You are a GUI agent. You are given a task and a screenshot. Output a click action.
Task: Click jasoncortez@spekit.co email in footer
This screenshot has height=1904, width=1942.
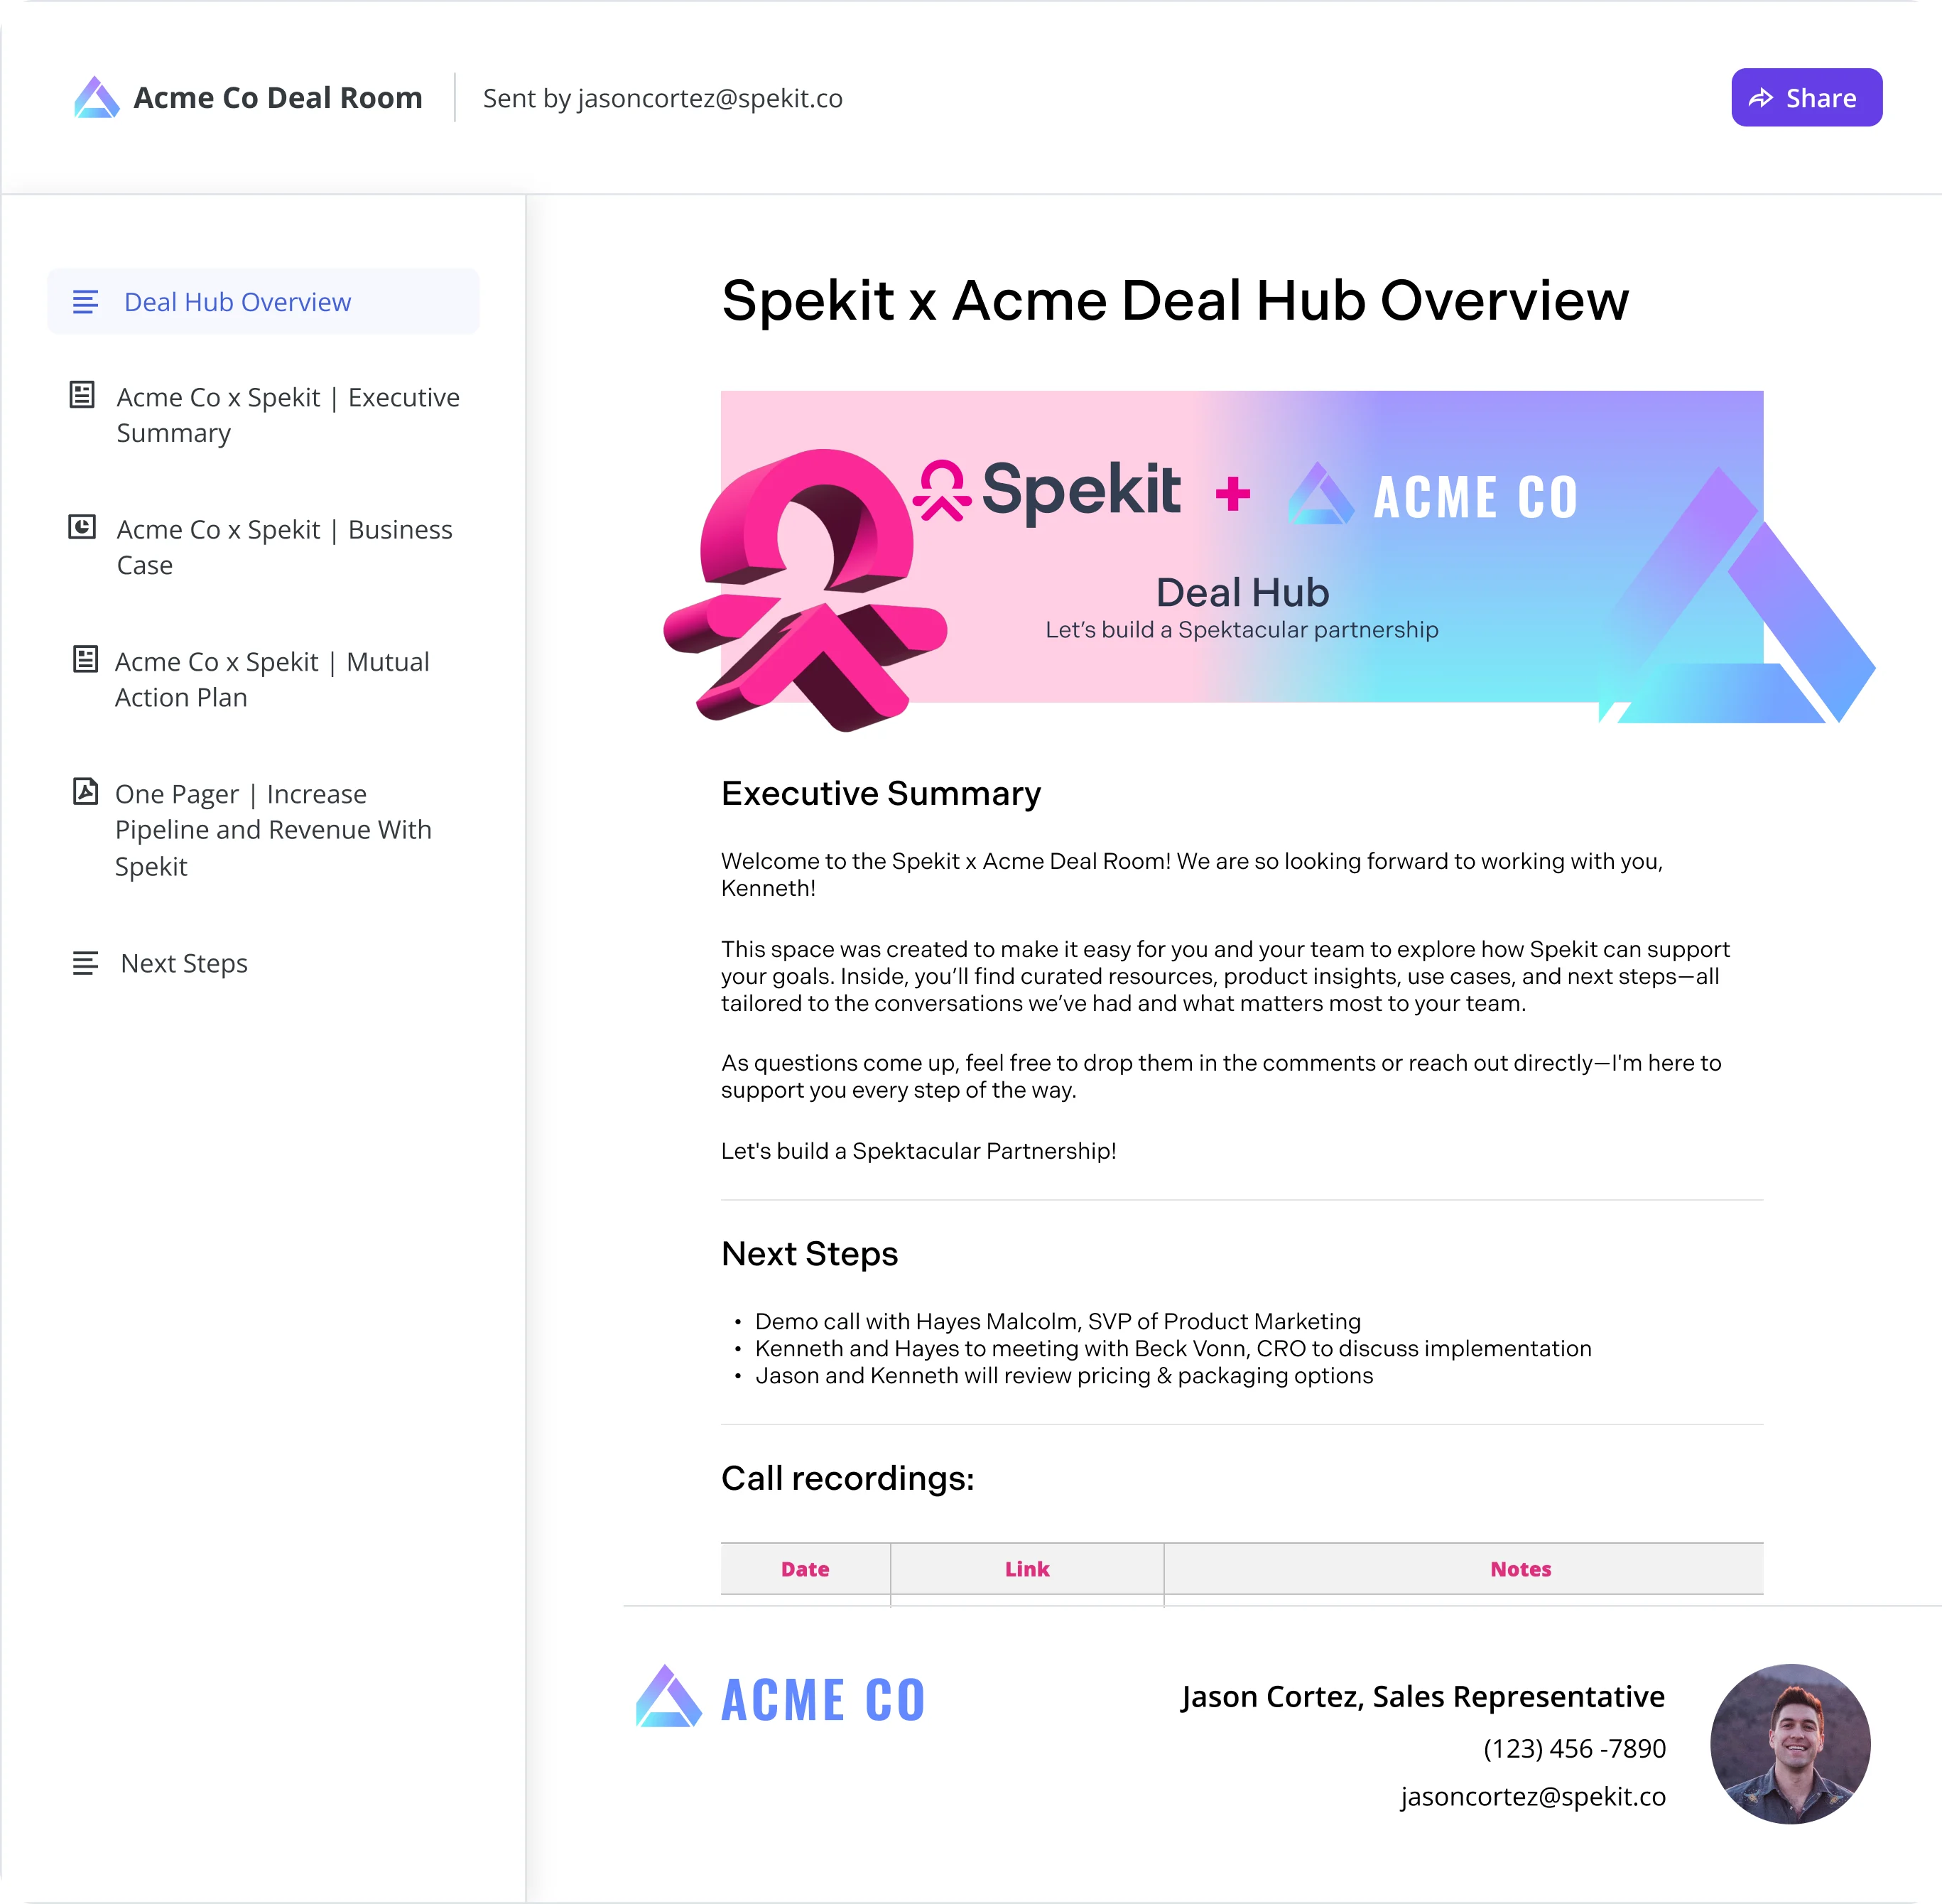pyautogui.click(x=1532, y=1796)
